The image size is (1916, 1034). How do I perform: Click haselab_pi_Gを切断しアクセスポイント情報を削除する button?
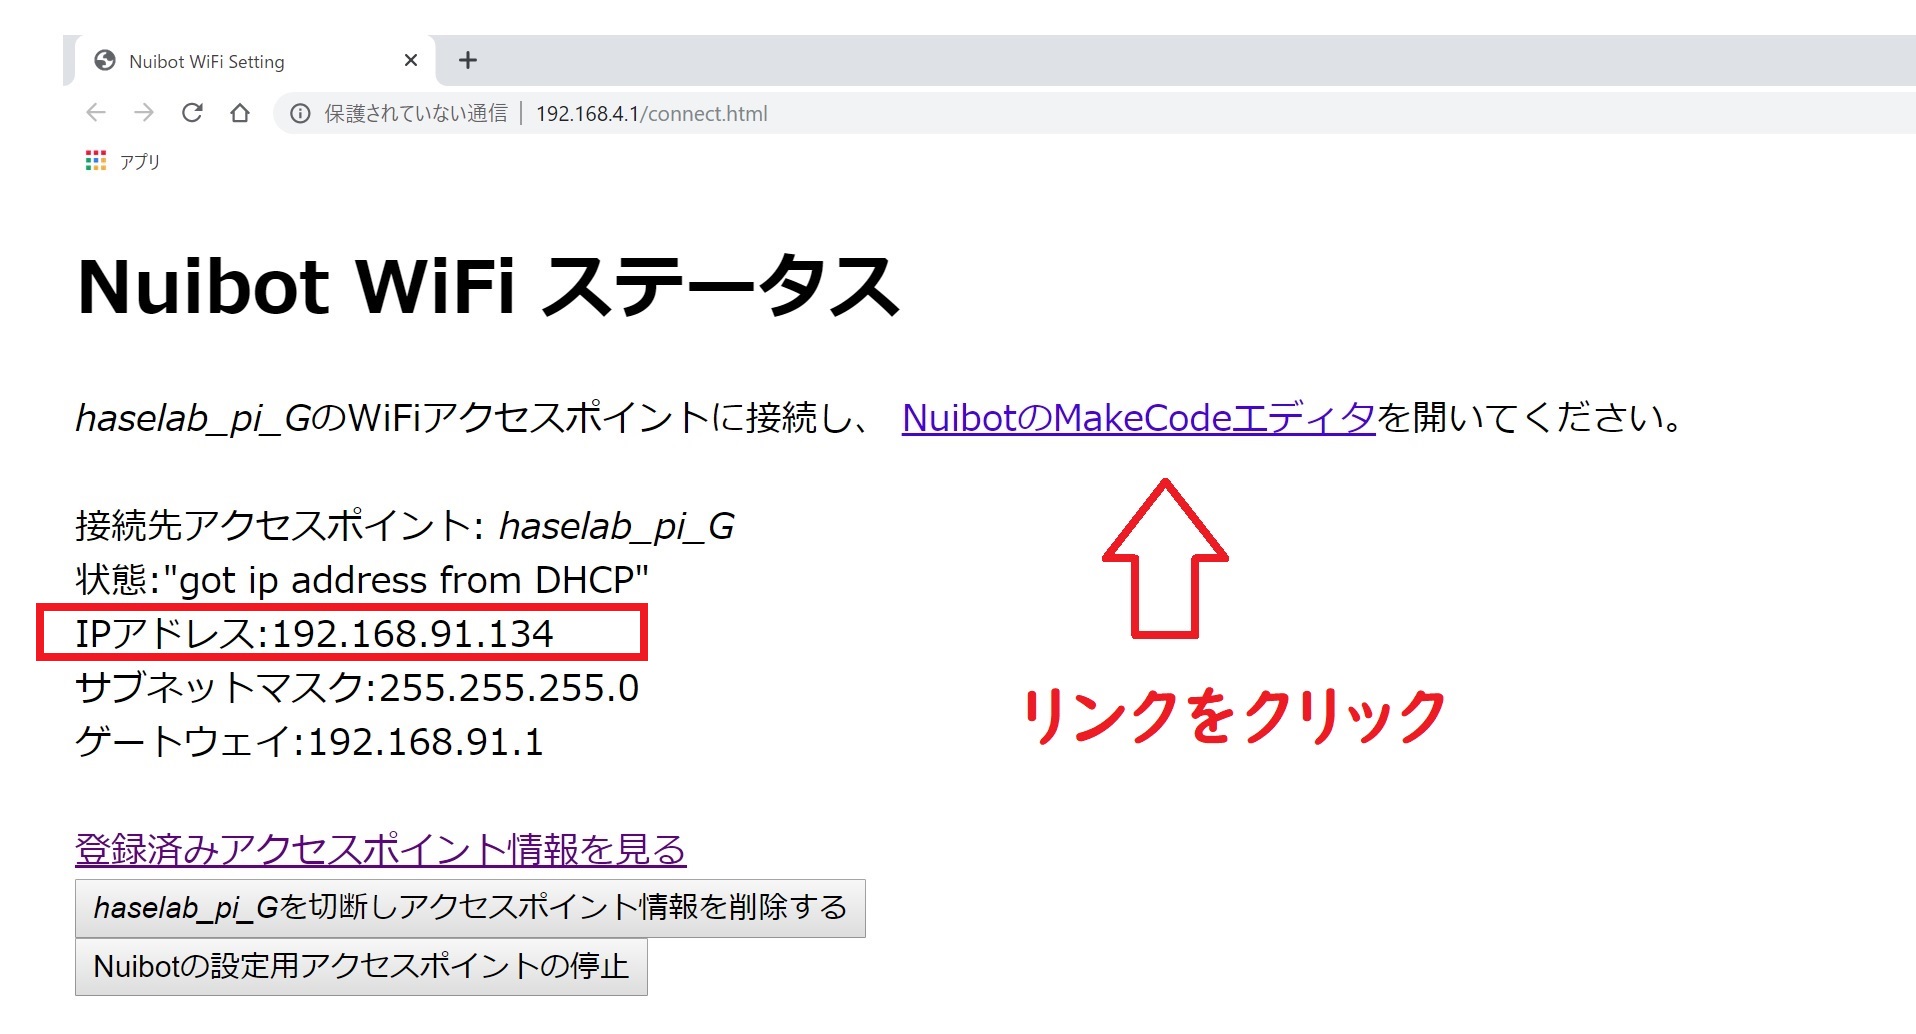tap(470, 908)
